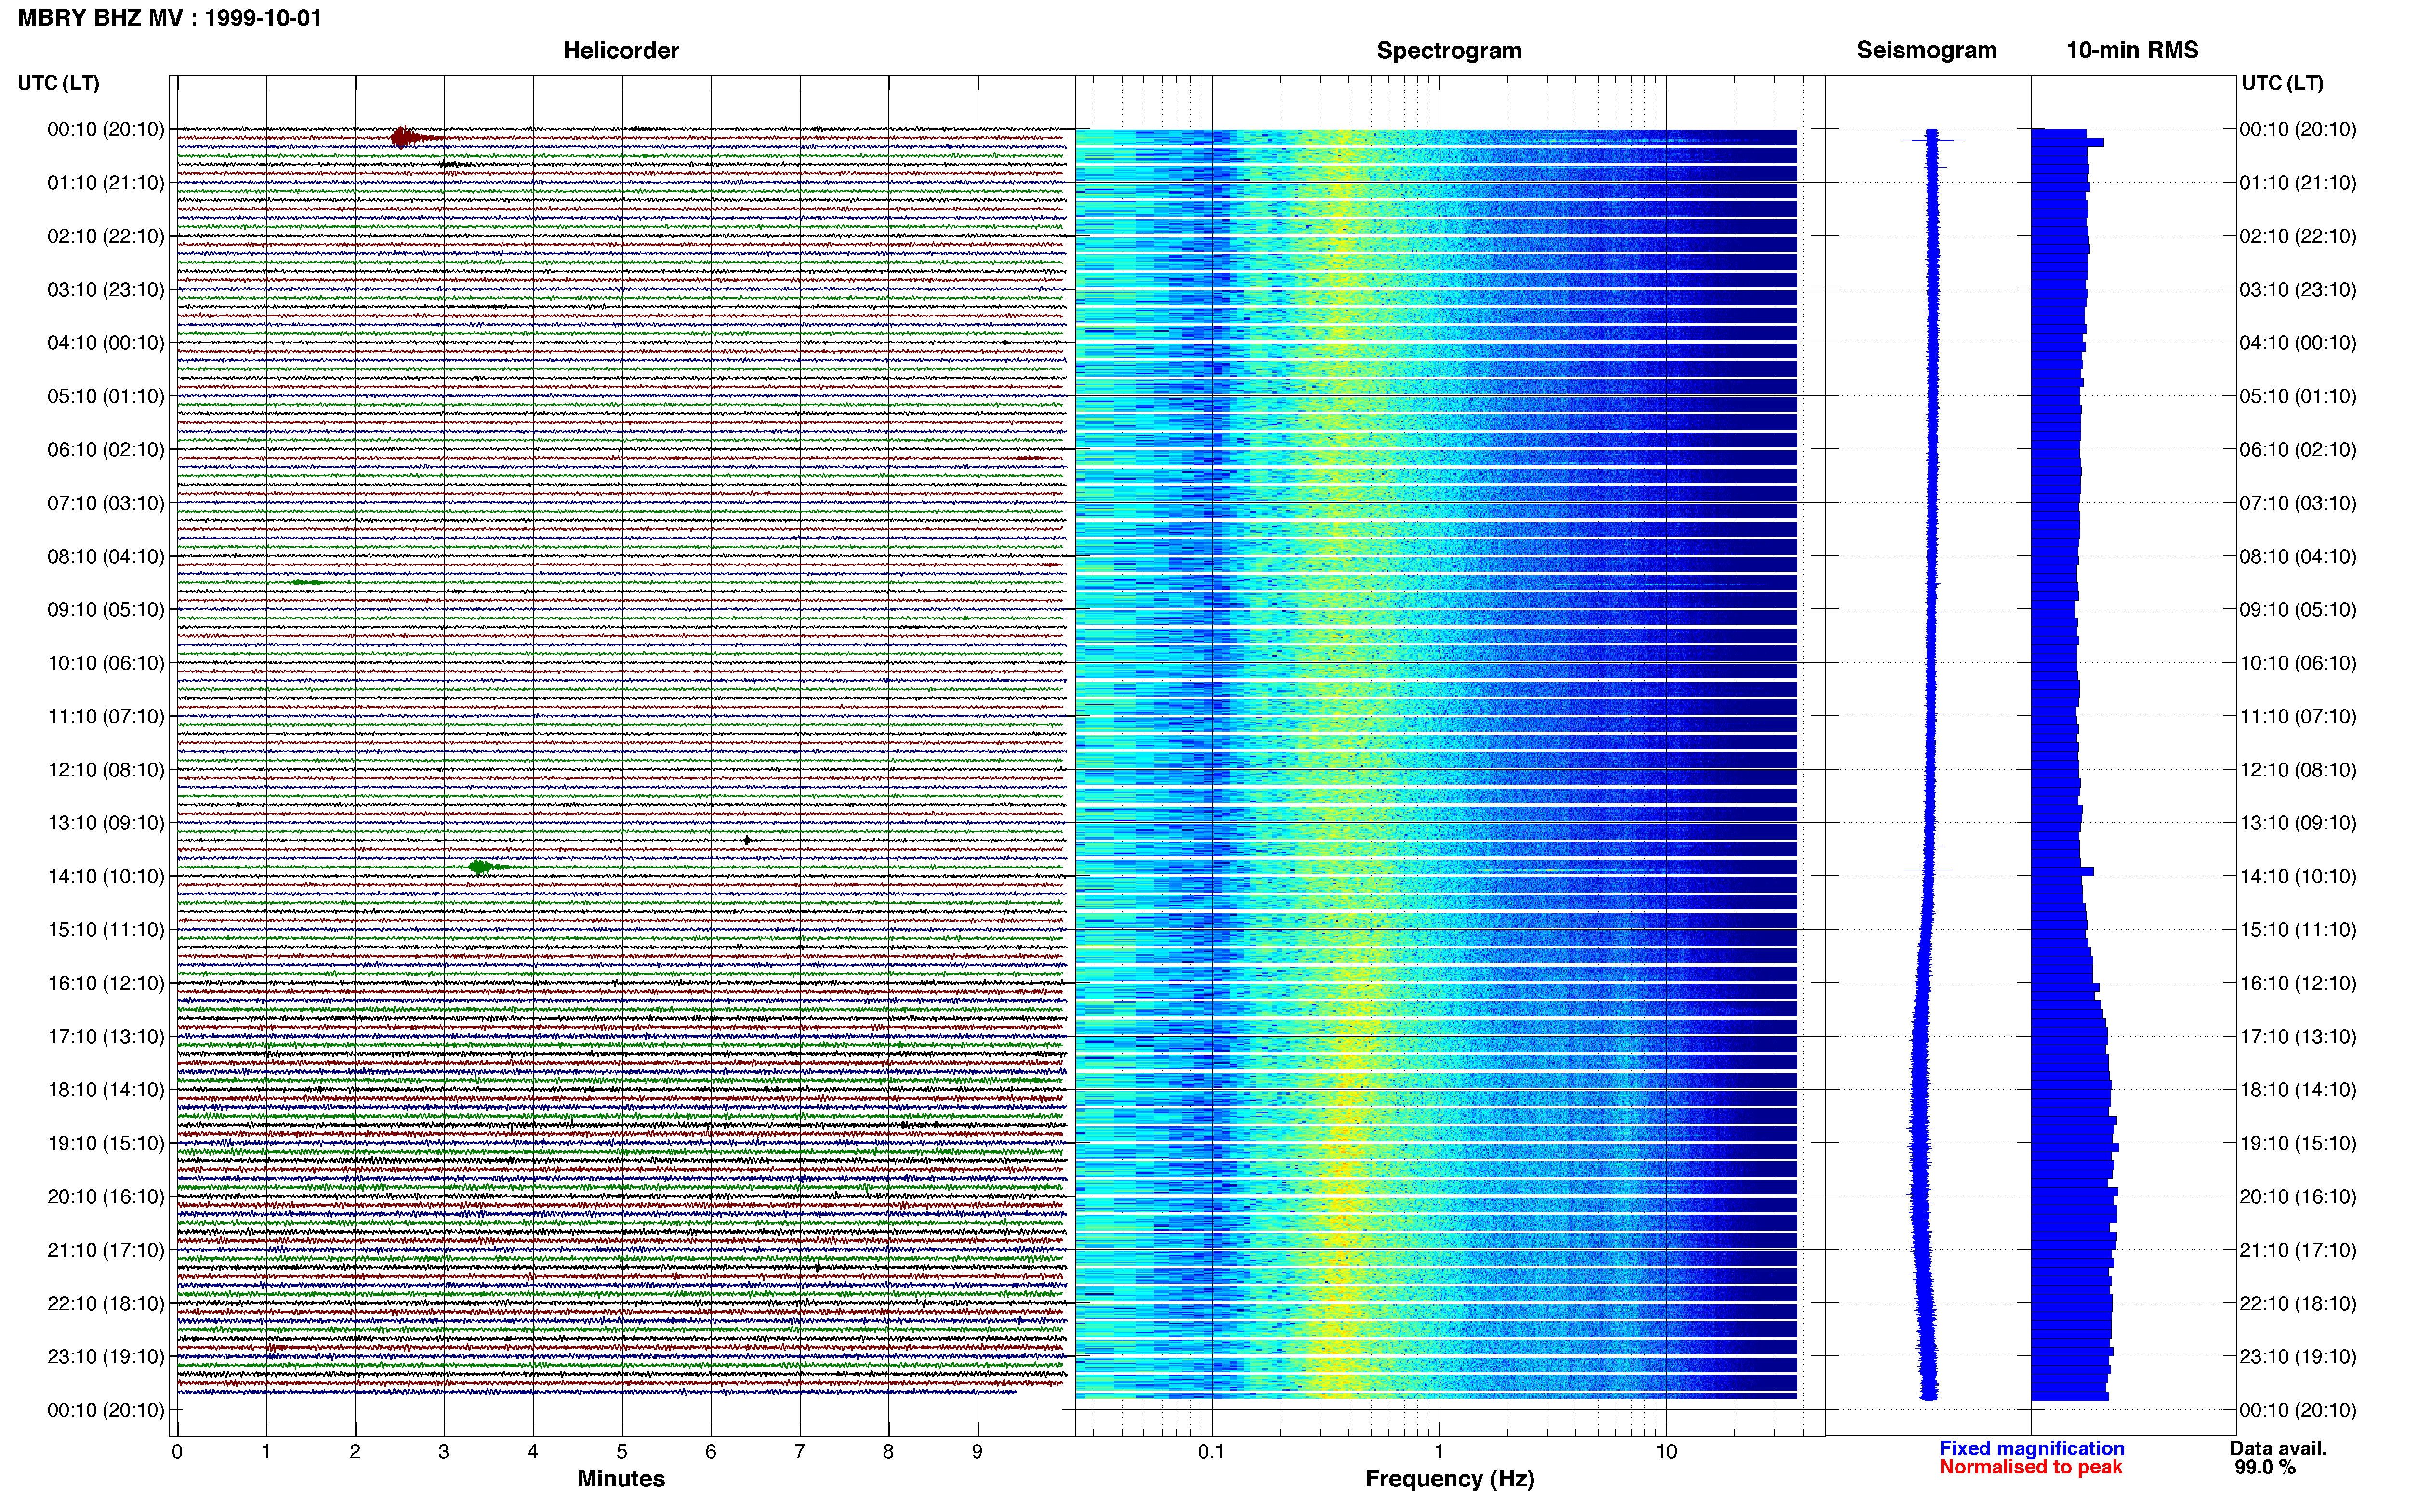The image size is (2418, 1512).
Task: Click the Seismogram panel heading
Action: click(x=1926, y=50)
